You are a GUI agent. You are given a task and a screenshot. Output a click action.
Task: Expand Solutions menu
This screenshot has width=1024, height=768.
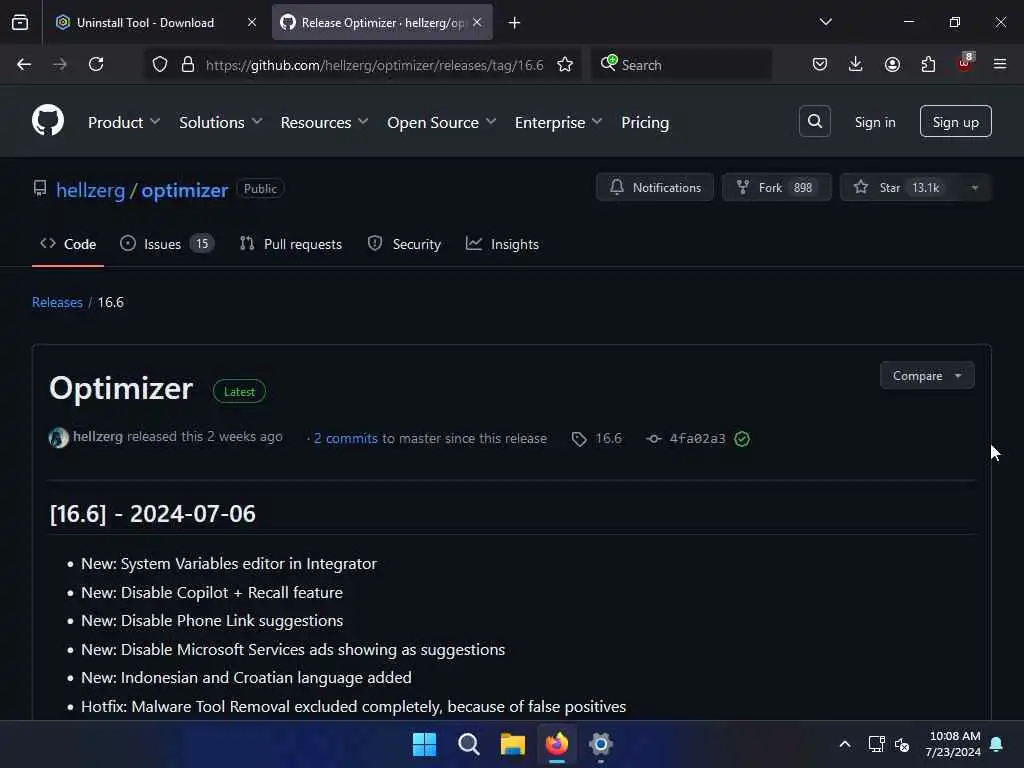(221, 123)
